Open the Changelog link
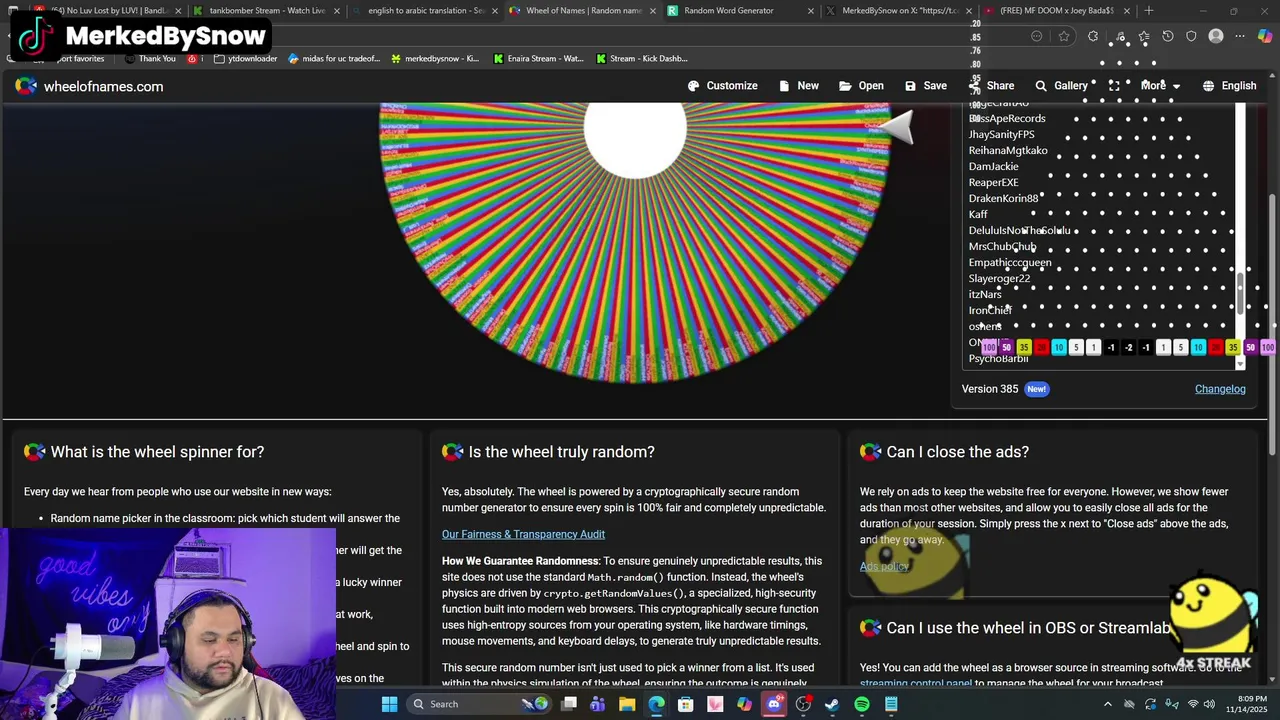Image resolution: width=1280 pixels, height=720 pixels. point(1220,389)
